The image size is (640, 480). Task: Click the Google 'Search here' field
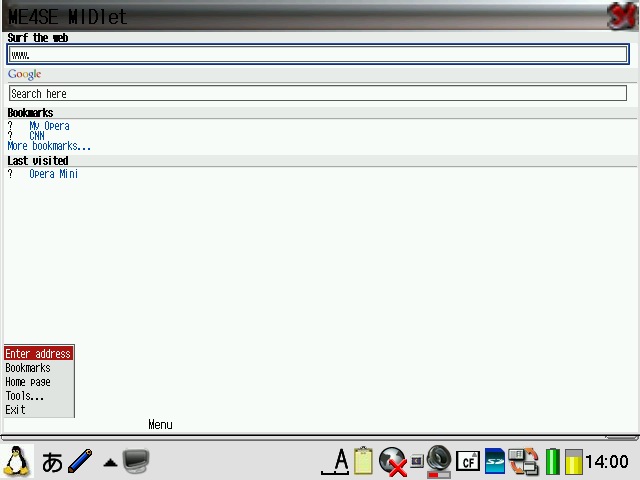[318, 94]
